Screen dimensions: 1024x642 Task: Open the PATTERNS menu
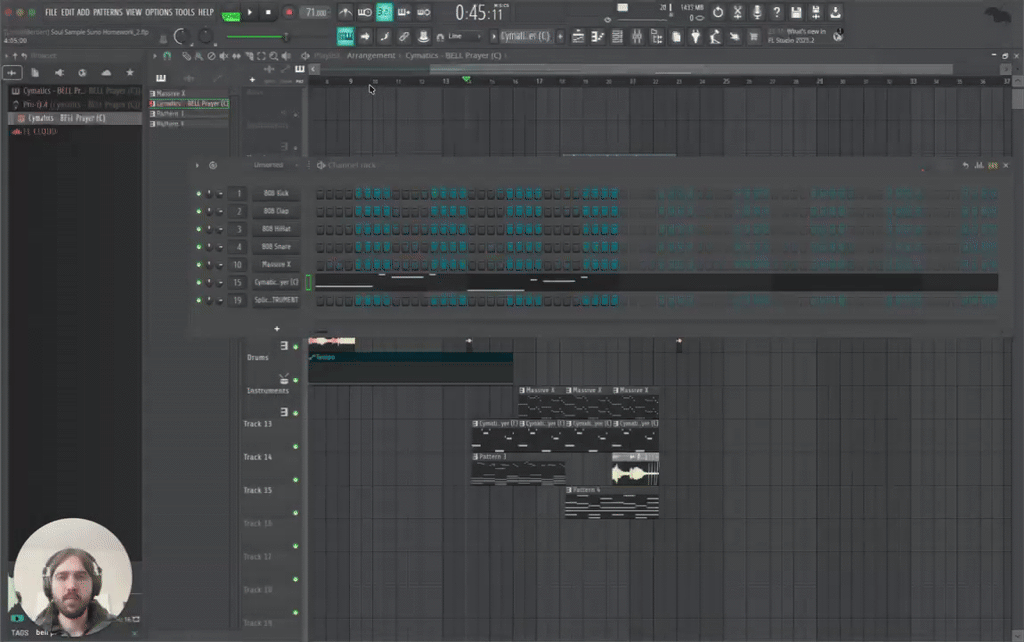click(x=108, y=12)
